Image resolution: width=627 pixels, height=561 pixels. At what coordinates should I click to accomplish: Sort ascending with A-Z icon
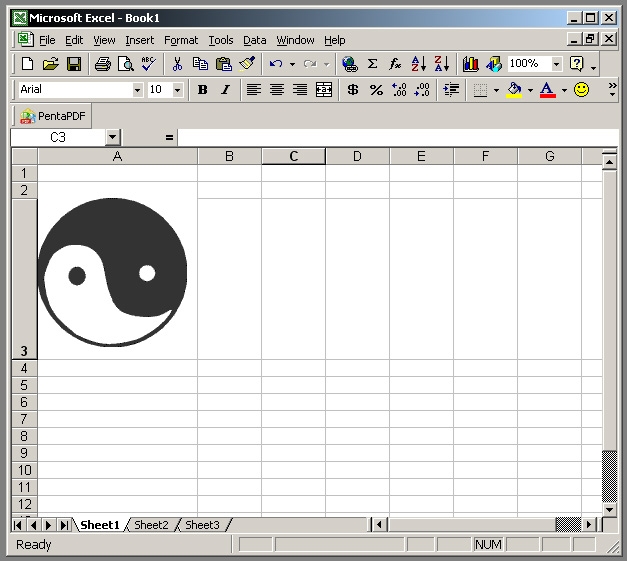click(x=418, y=64)
